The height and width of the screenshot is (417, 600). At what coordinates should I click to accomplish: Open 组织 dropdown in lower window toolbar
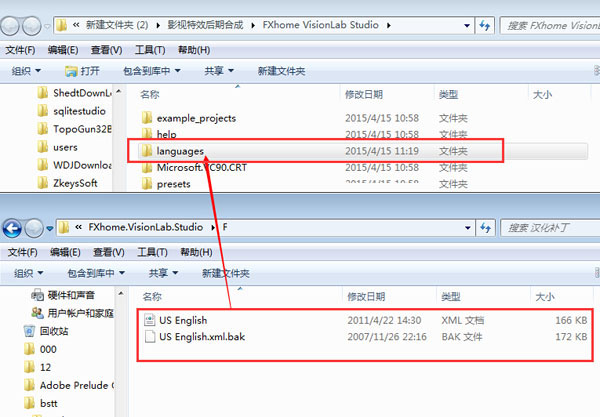coord(28,273)
